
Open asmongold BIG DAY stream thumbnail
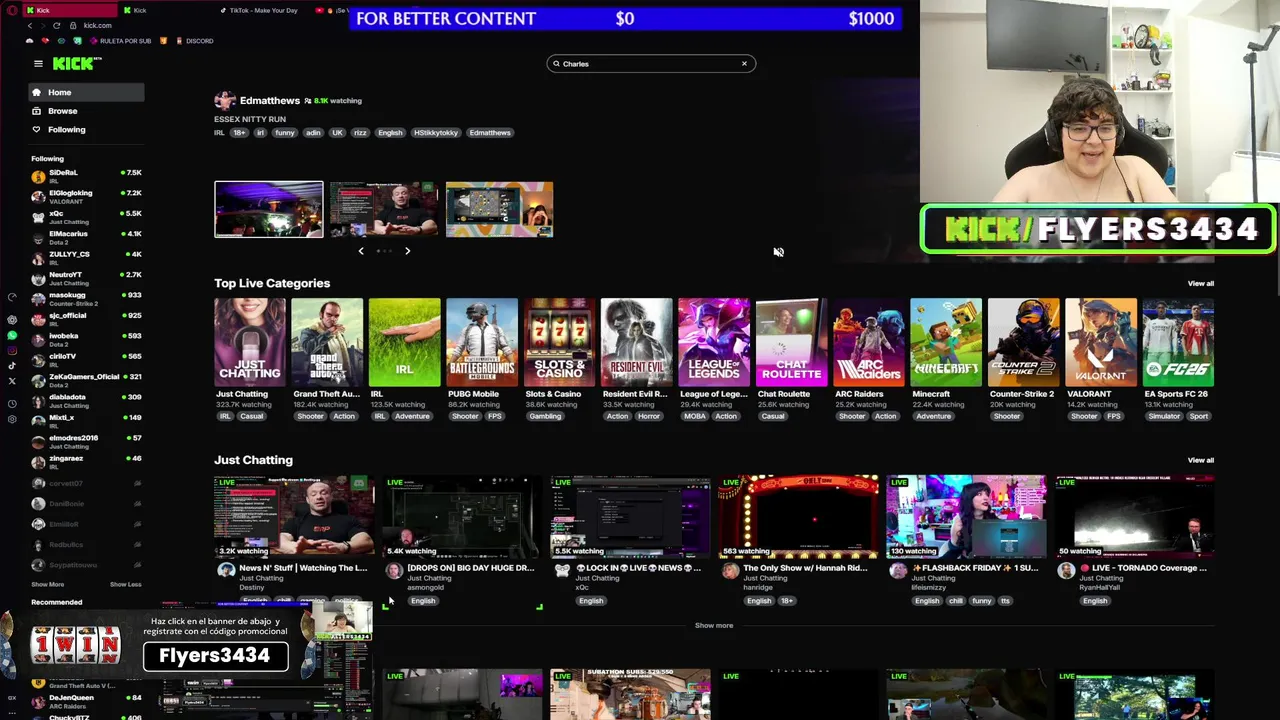pyautogui.click(x=462, y=516)
